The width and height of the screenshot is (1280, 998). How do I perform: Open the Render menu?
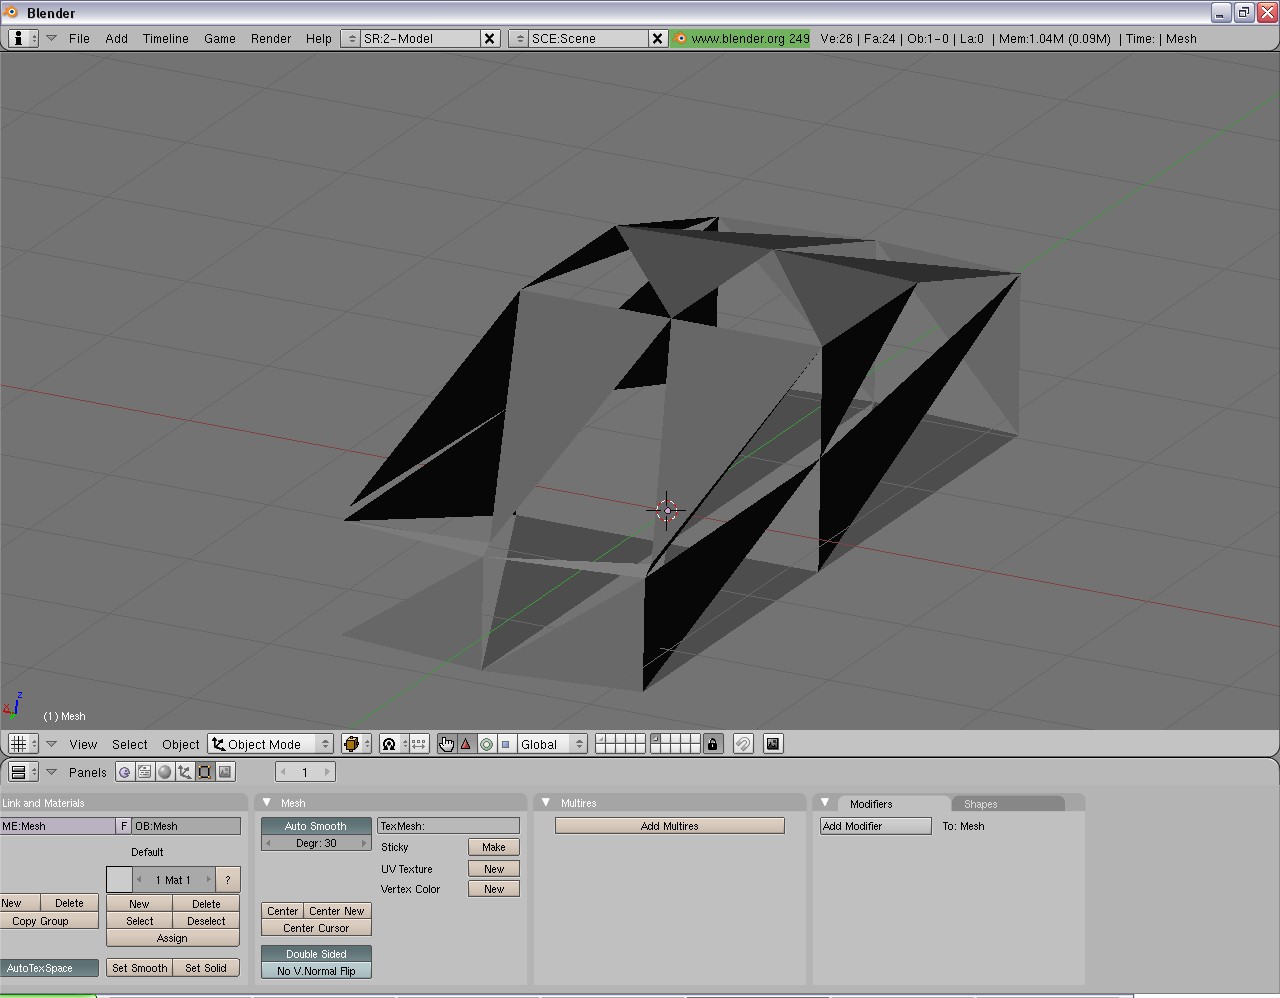pos(271,38)
